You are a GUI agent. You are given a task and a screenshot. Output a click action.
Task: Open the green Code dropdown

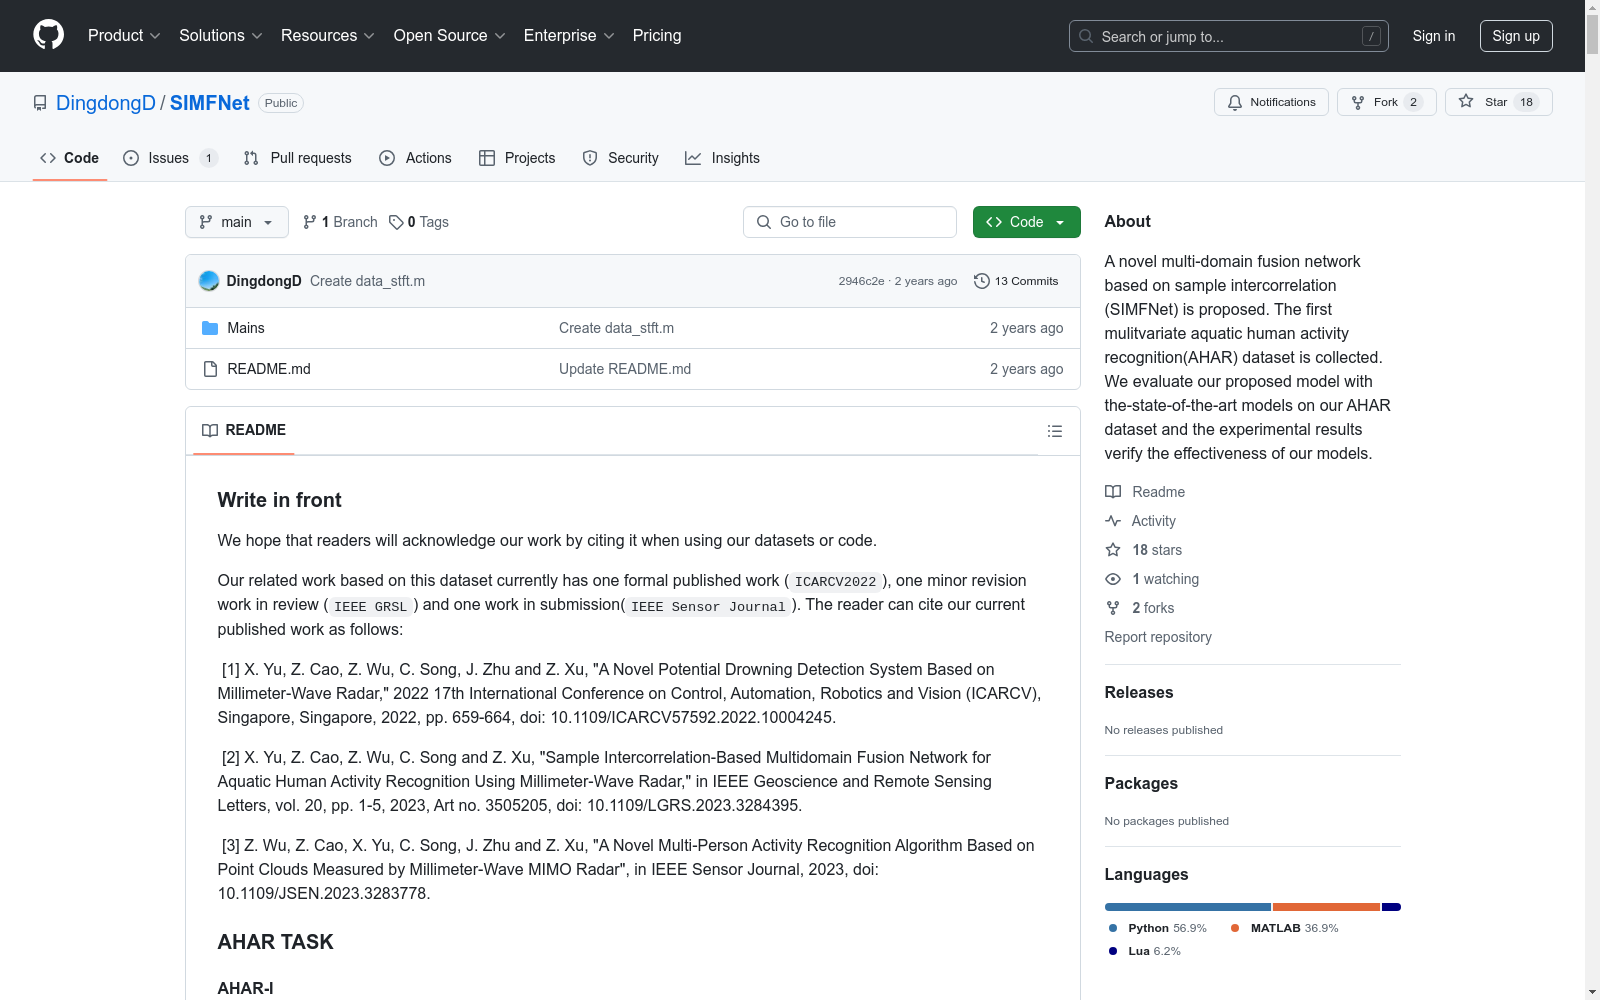pyautogui.click(x=1026, y=222)
